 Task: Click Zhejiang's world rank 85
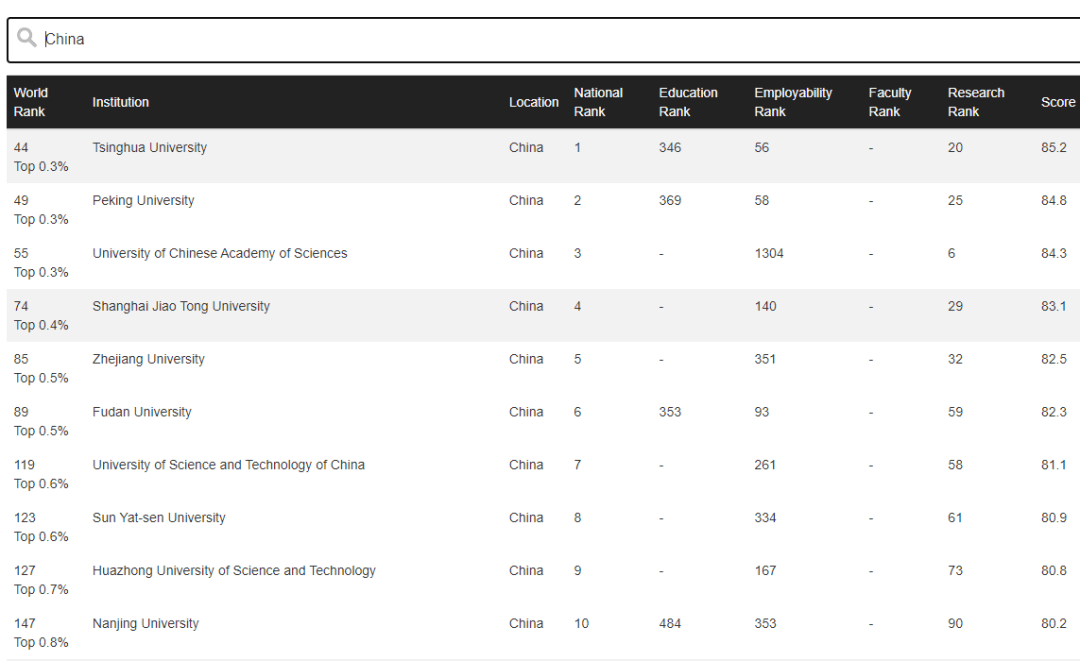coord(21,359)
